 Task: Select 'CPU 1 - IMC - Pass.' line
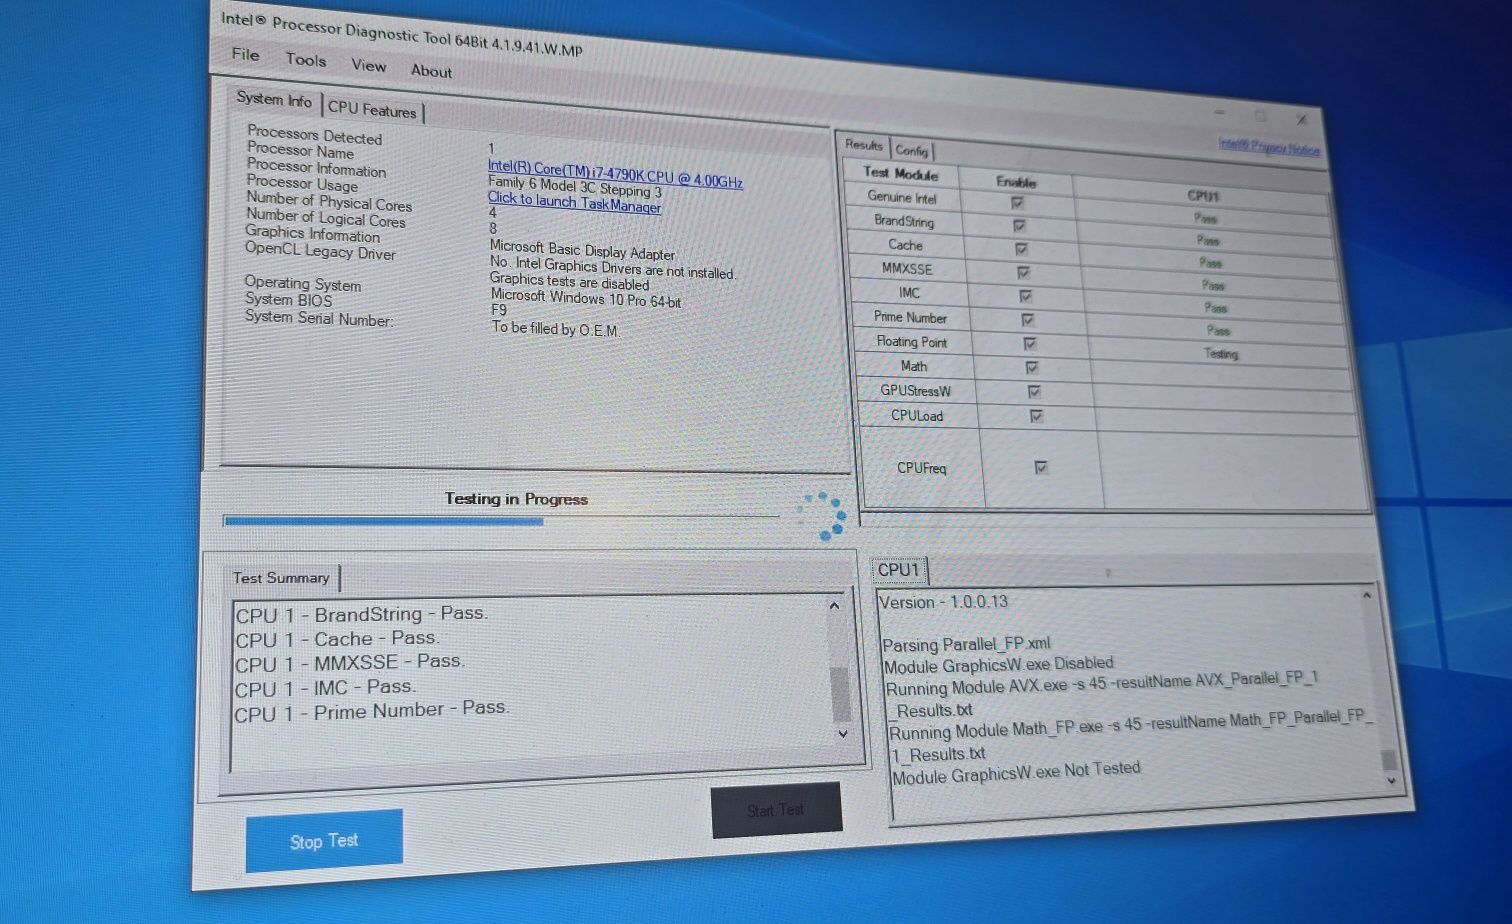click(x=325, y=688)
